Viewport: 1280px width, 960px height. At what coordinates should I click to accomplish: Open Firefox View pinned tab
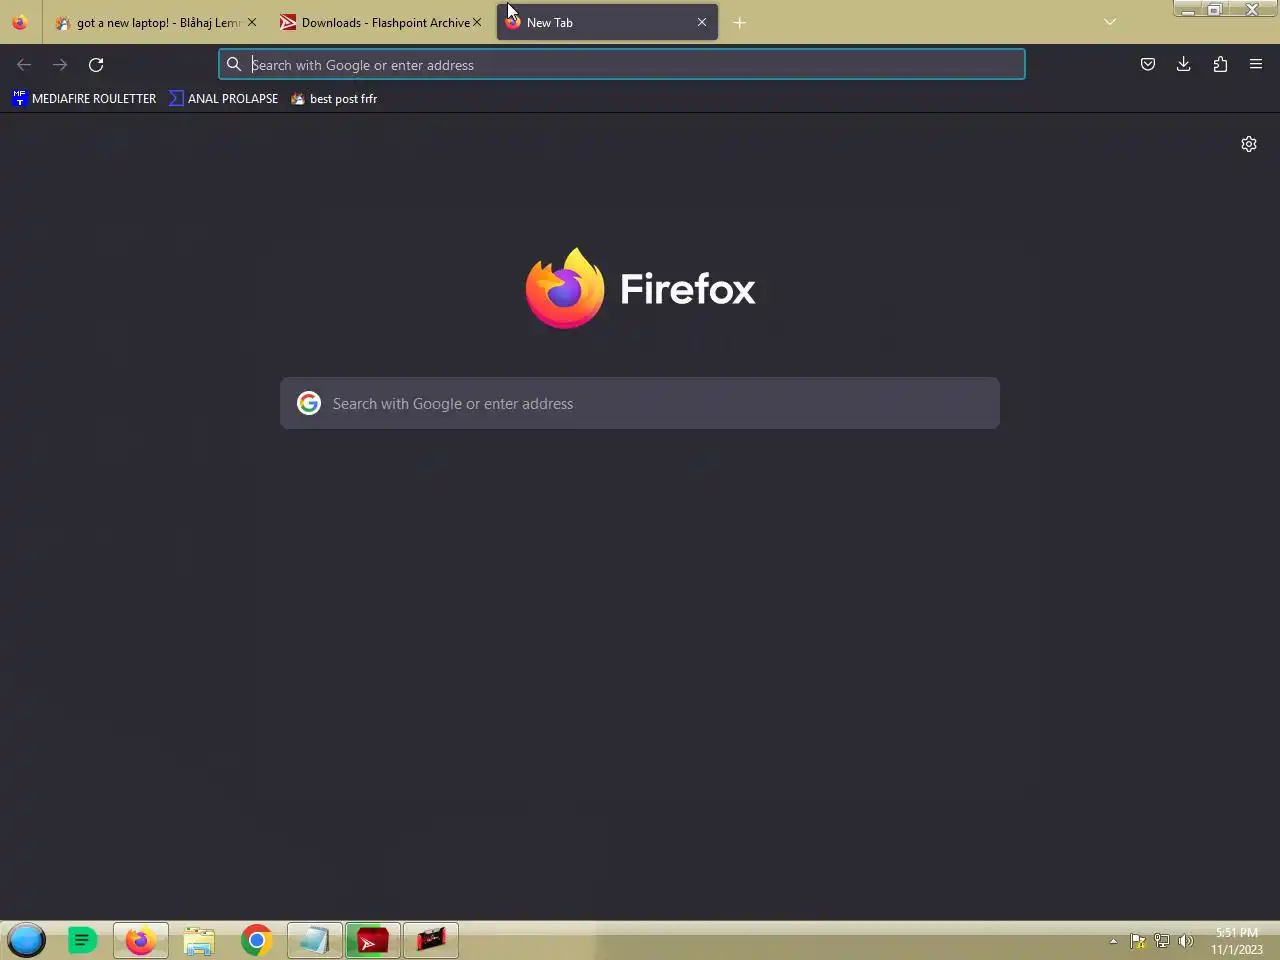click(20, 22)
